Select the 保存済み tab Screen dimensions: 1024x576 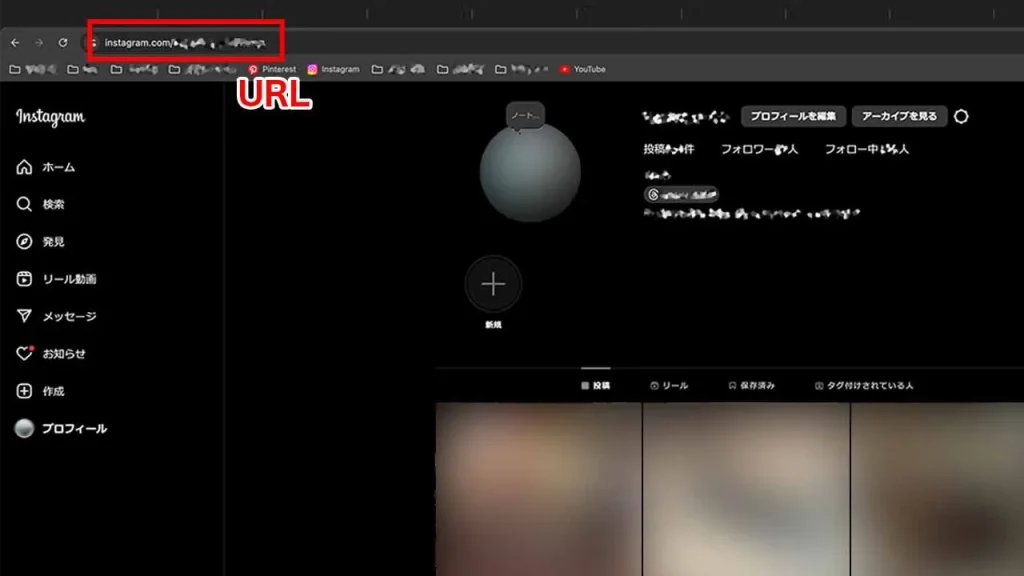pyautogui.click(x=752, y=385)
